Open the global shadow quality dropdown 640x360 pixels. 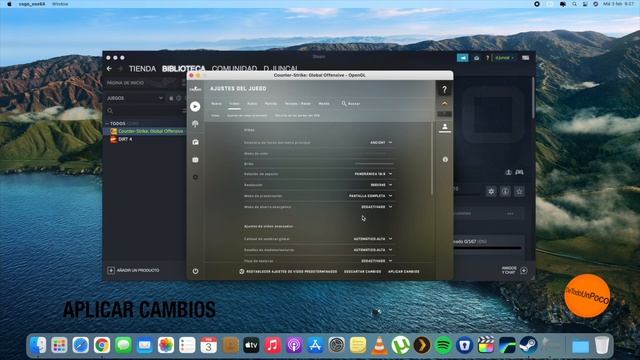(x=373, y=239)
